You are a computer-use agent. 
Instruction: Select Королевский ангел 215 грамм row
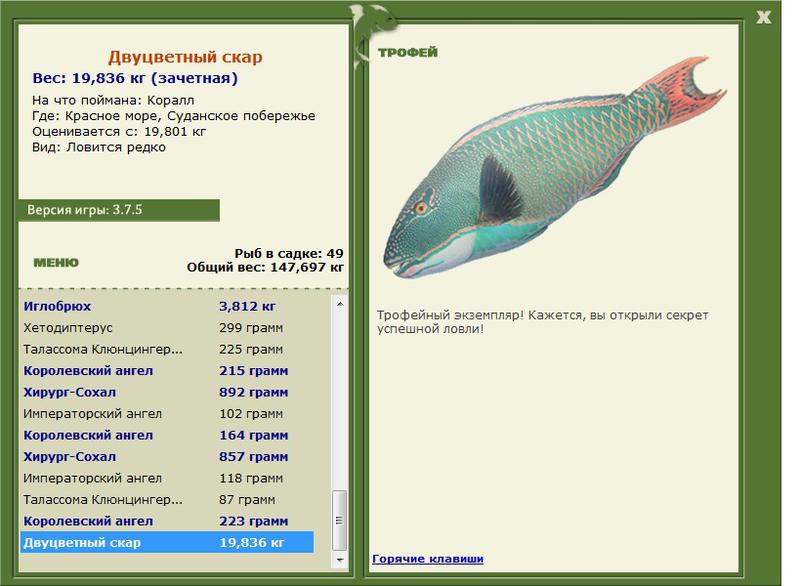[167, 371]
